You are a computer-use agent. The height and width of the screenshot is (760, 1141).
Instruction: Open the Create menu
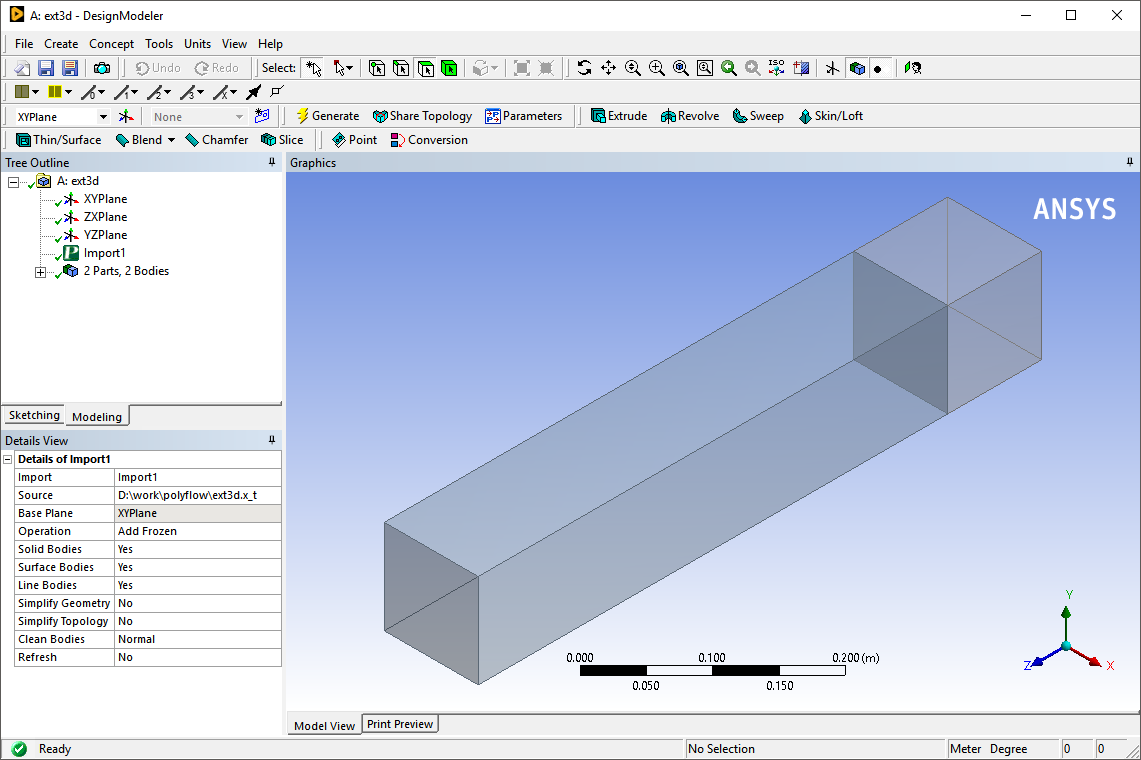[61, 44]
